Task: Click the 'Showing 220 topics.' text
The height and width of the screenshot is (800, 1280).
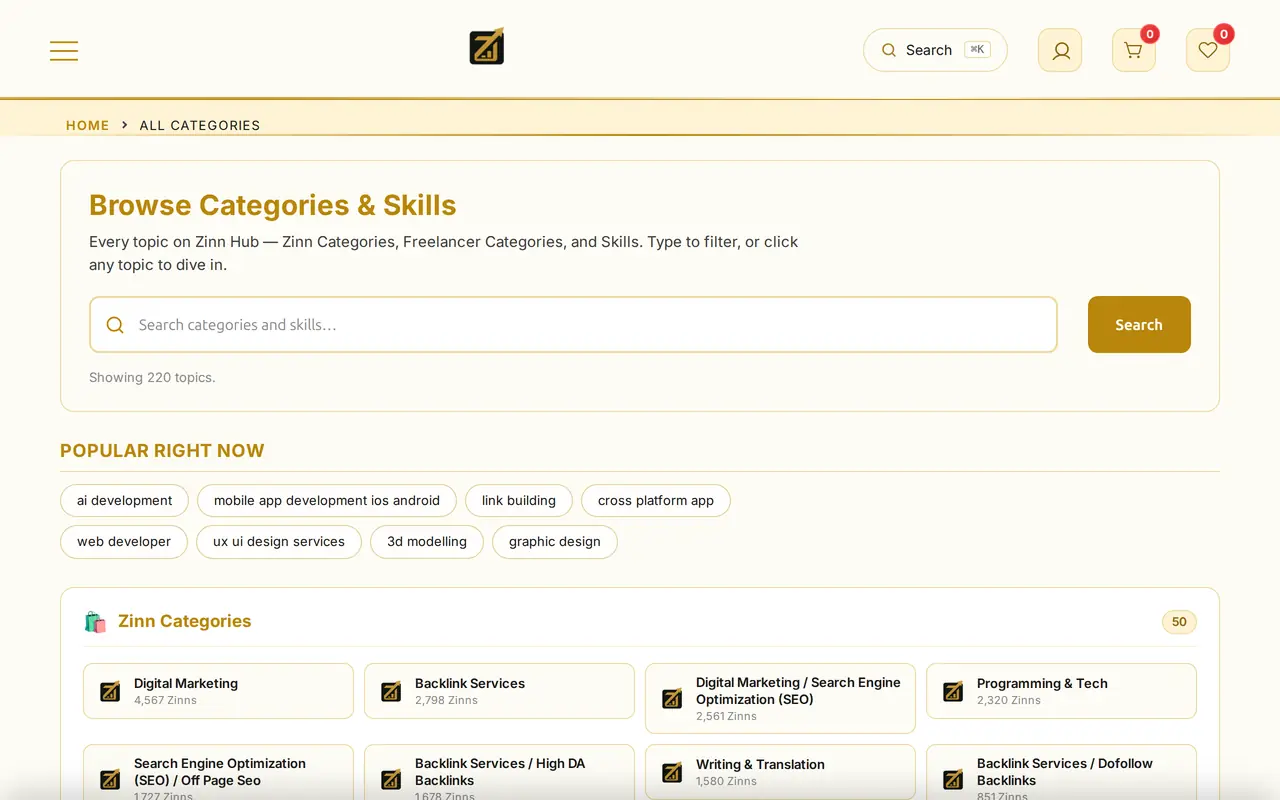Action: [x=152, y=377]
